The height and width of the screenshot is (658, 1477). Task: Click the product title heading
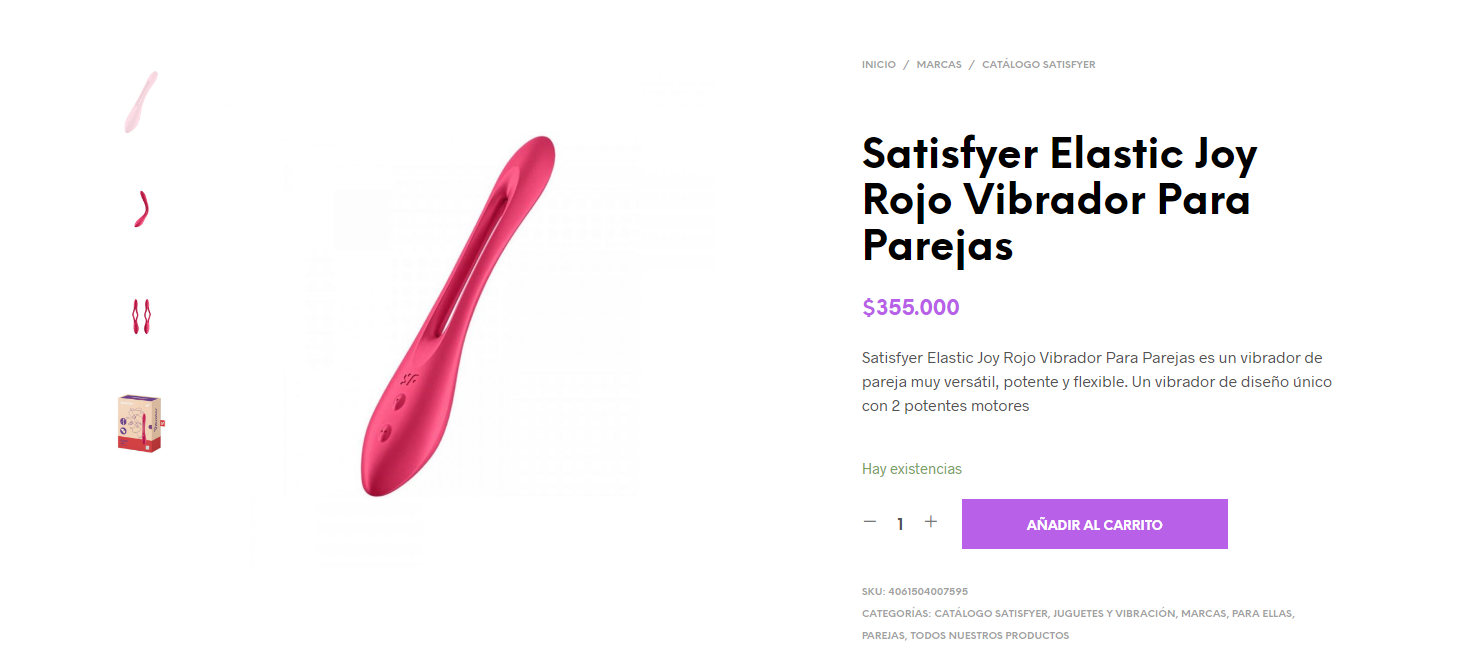click(x=1059, y=200)
